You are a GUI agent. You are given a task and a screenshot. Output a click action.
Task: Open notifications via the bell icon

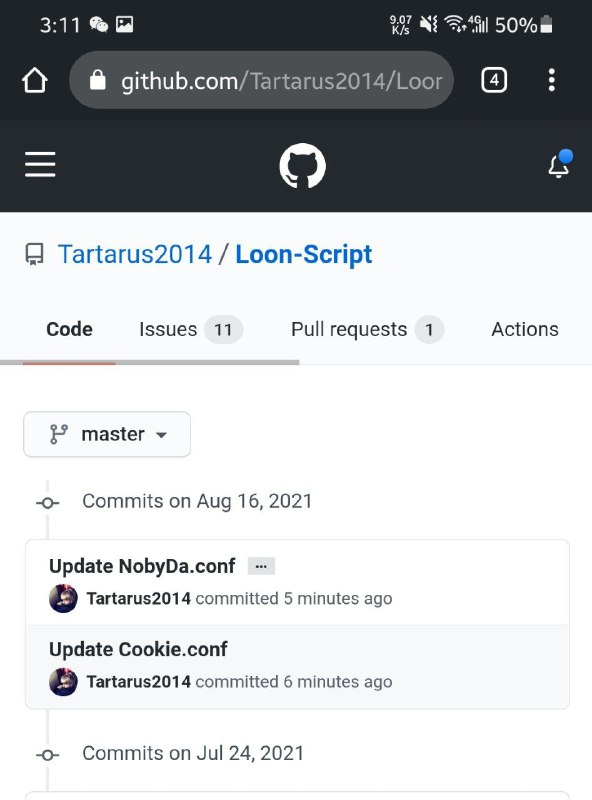560,164
